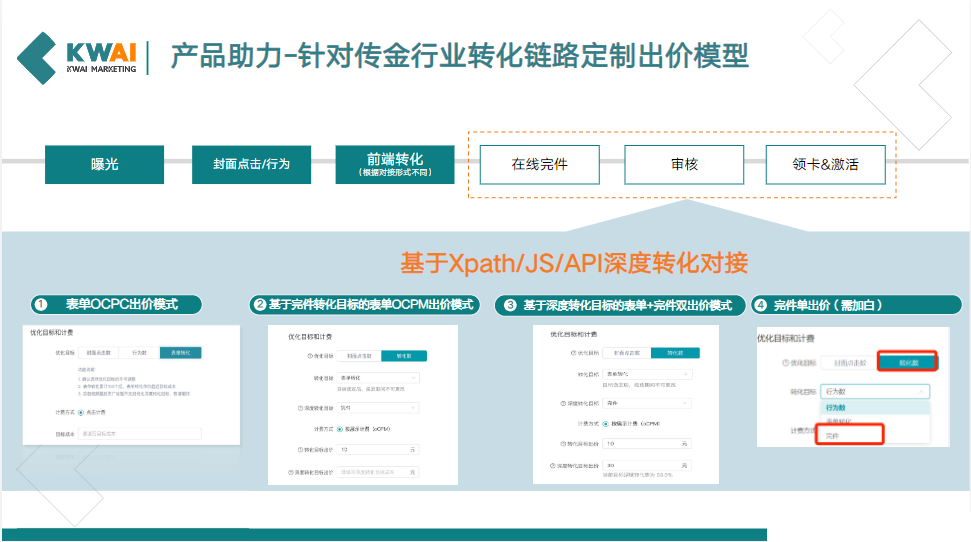Collapse the 行为数 dropdown in panel 4
Image resolution: width=971 pixels, height=542 pixels.
[876, 392]
